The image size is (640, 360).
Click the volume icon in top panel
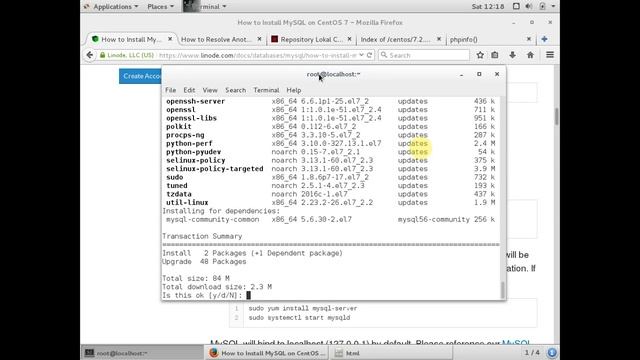[x=529, y=7]
